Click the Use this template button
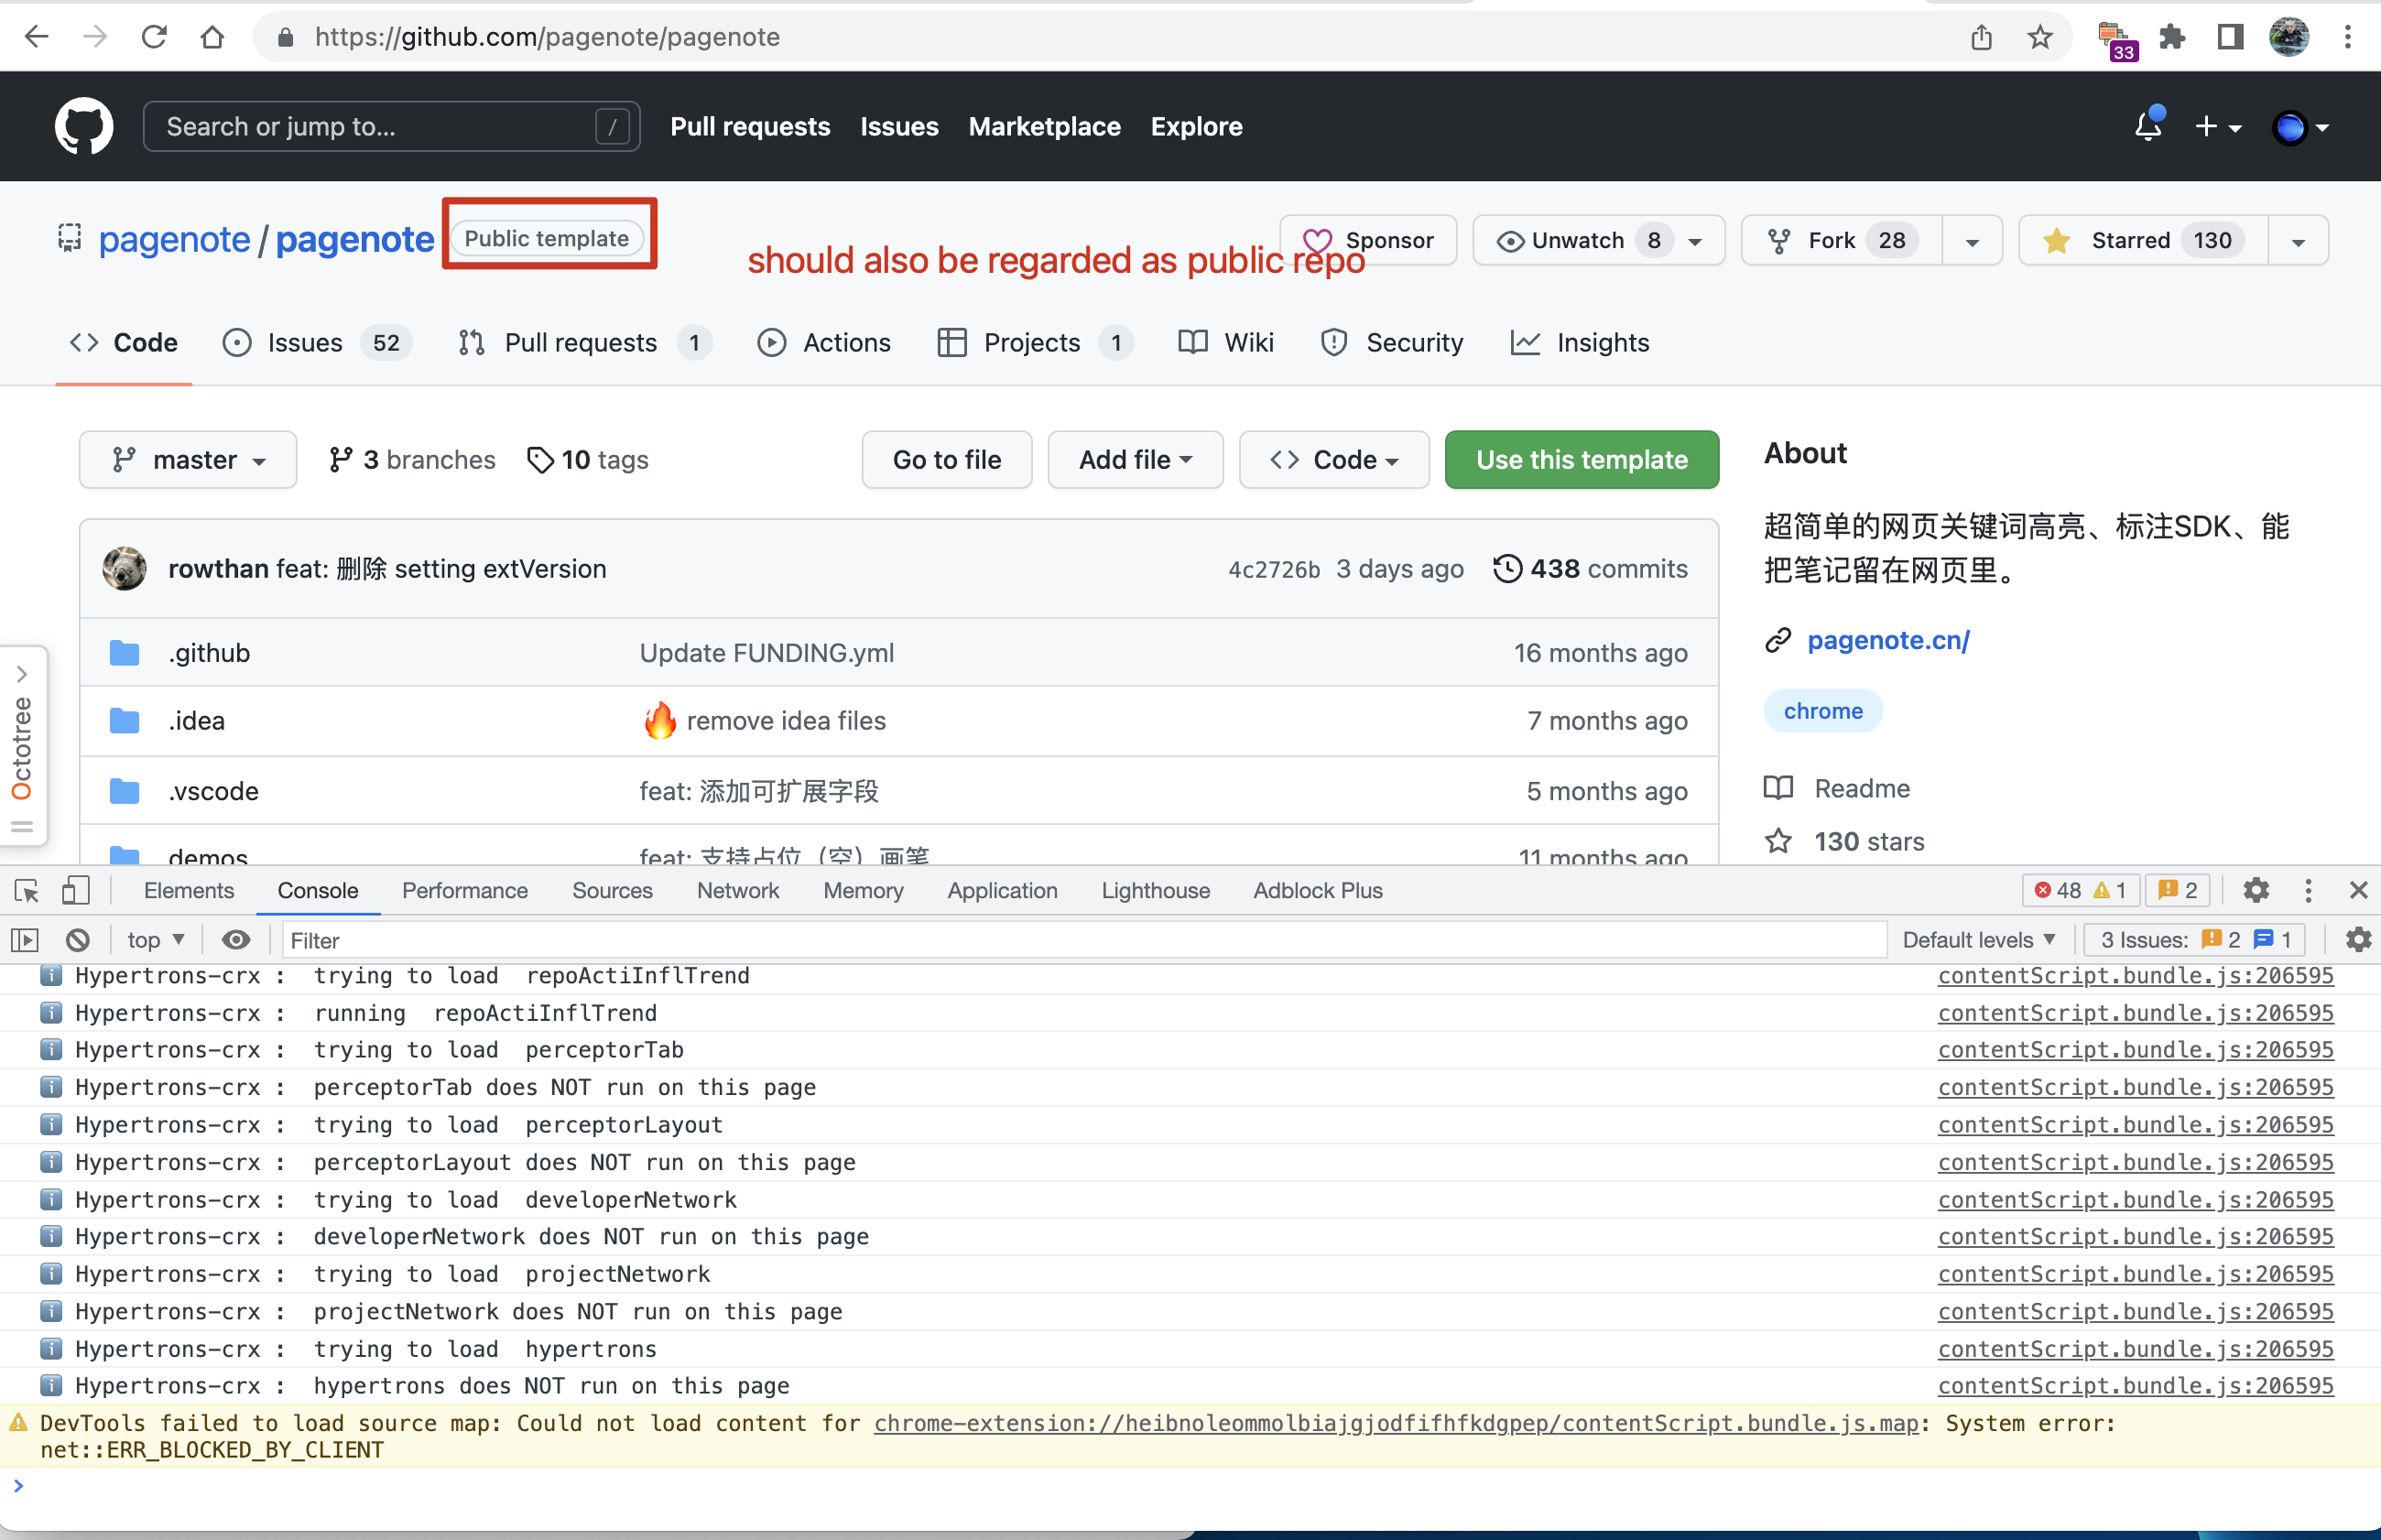This screenshot has width=2381, height=1540. point(1581,459)
